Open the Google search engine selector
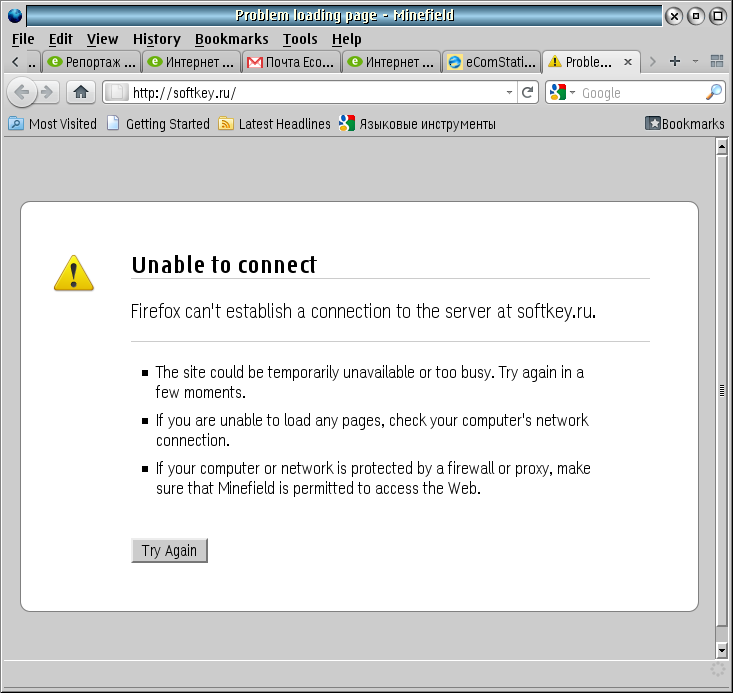The width and height of the screenshot is (733, 693). click(562, 92)
